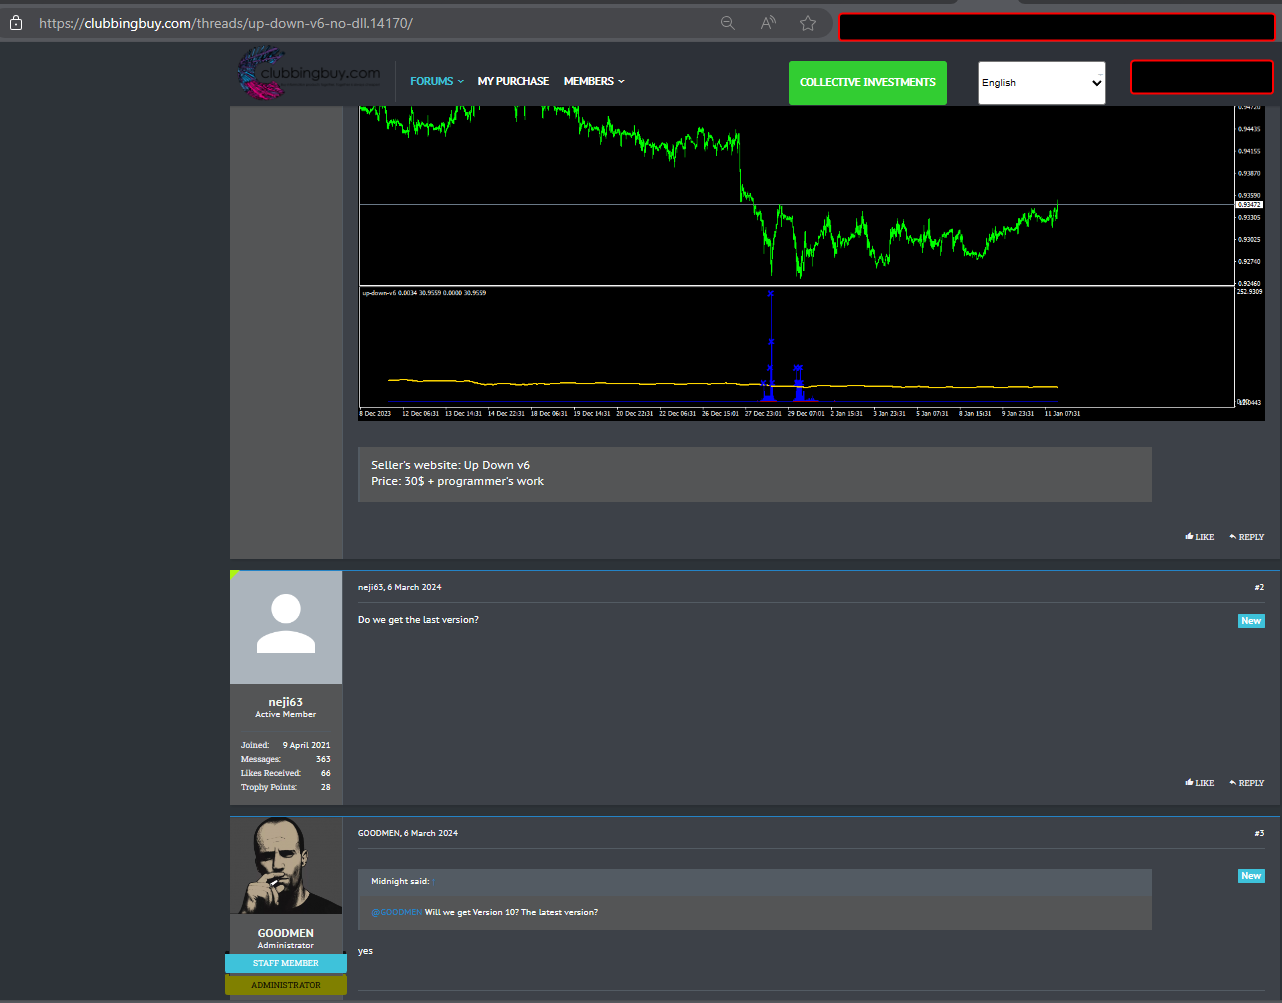Expand the Members dropdown menu
Screen dimensions: 1282x1003
point(594,81)
